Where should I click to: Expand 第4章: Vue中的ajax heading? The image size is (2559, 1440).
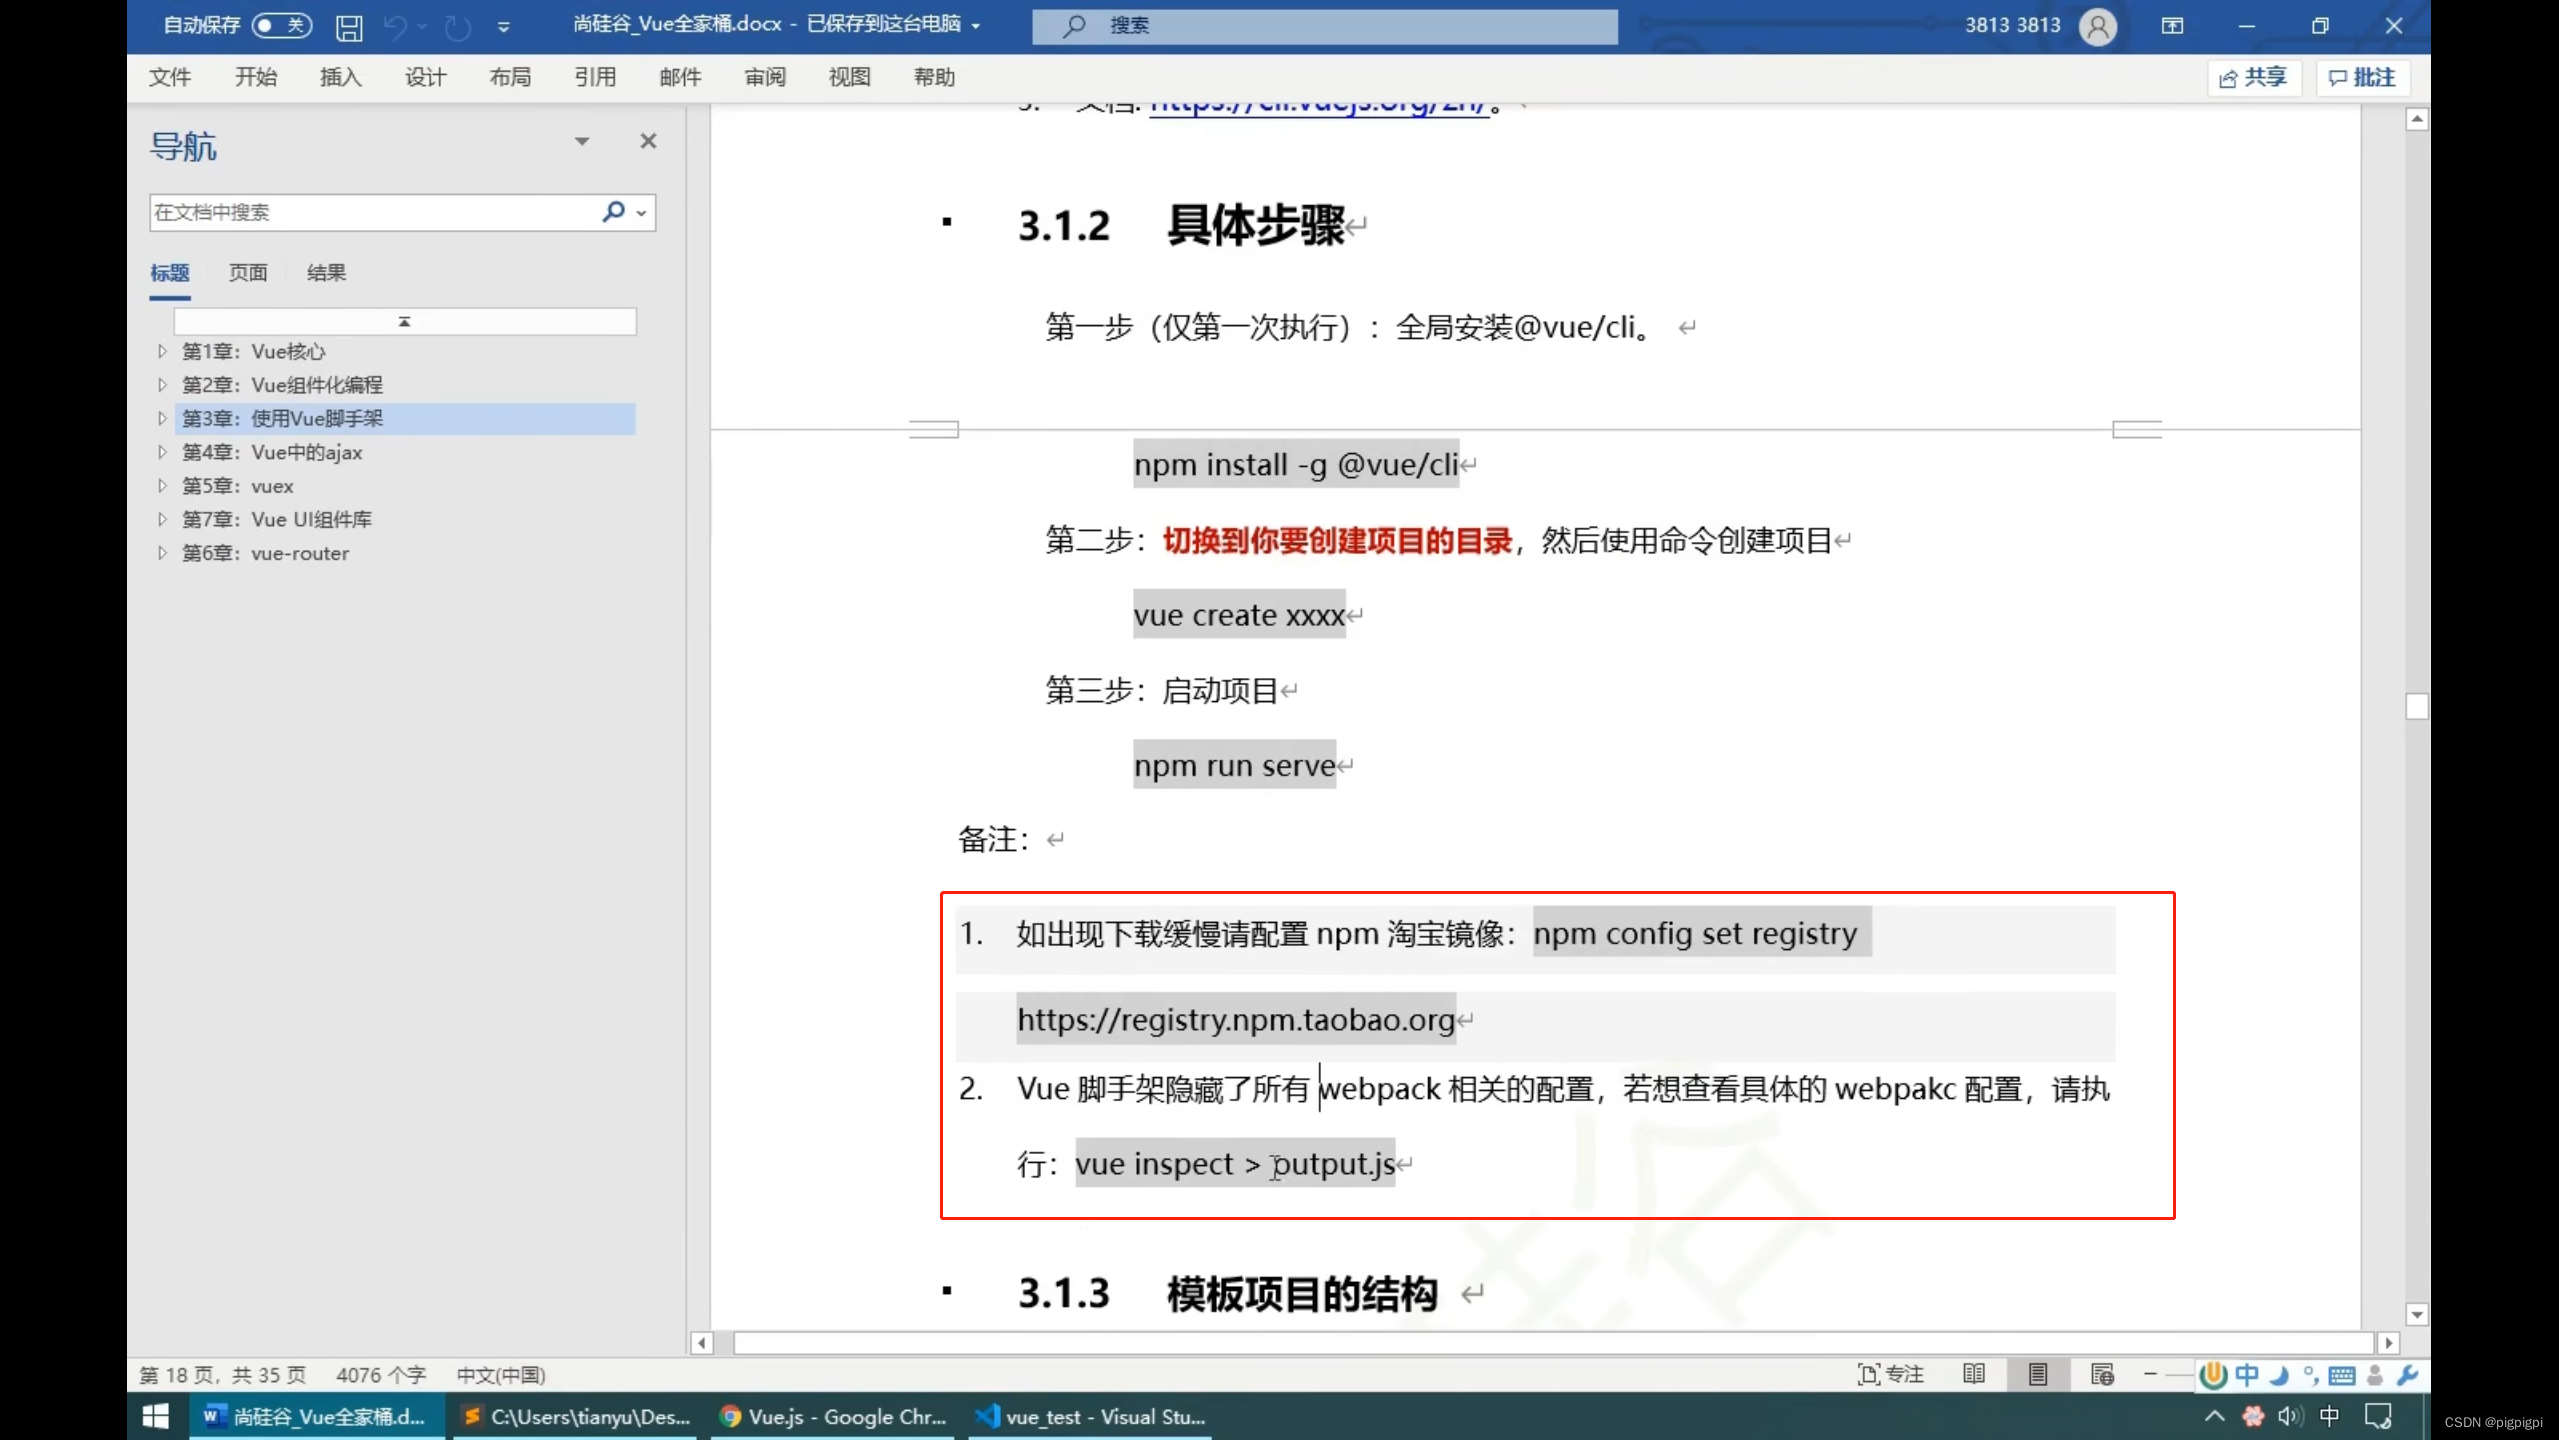click(162, 452)
